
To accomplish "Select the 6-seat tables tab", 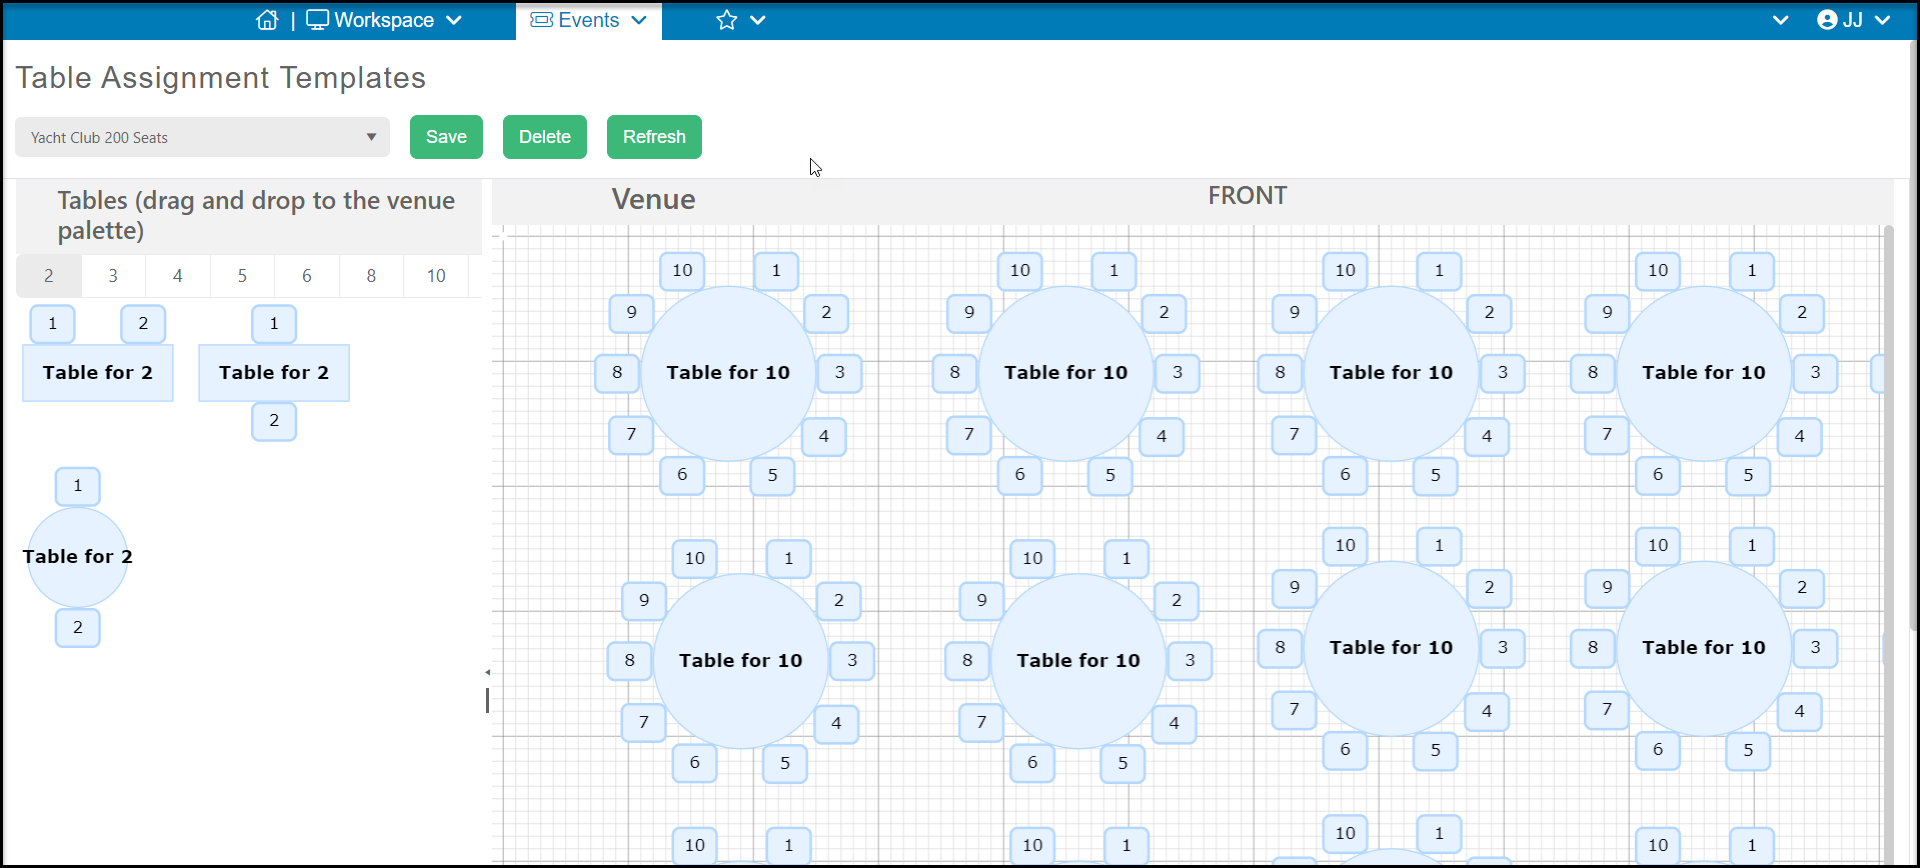I will click(307, 276).
